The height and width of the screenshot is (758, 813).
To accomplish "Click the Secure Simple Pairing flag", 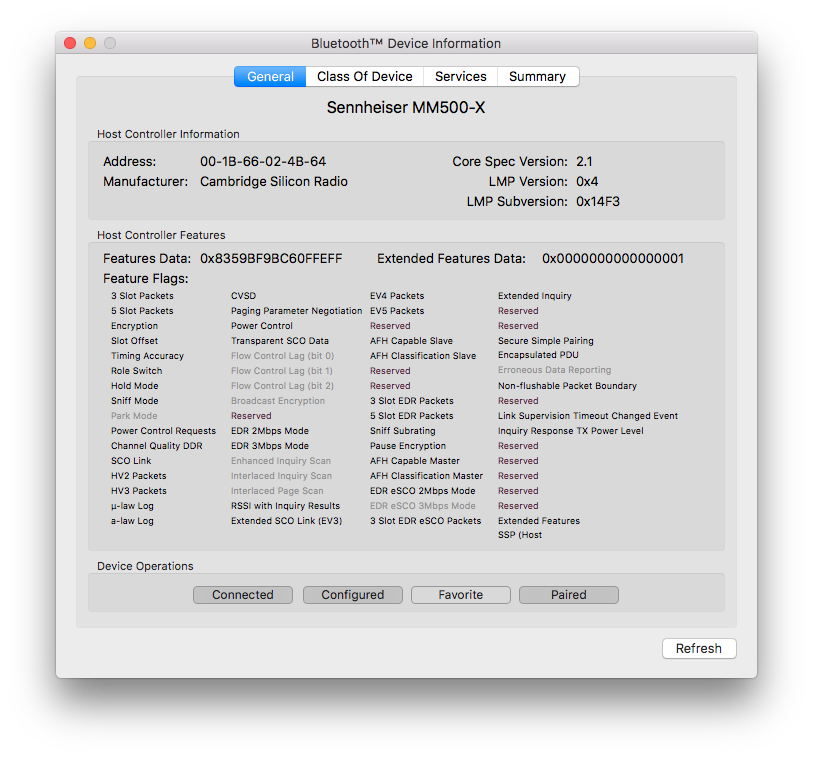I will point(545,341).
